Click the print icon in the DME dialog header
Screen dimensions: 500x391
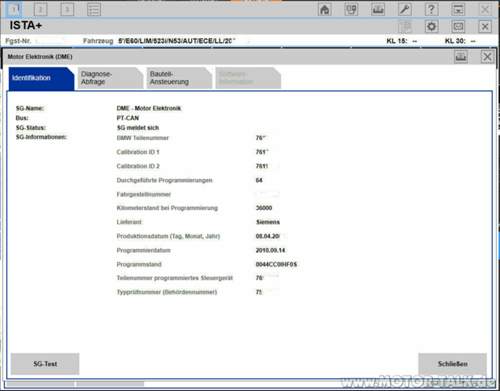461,57
